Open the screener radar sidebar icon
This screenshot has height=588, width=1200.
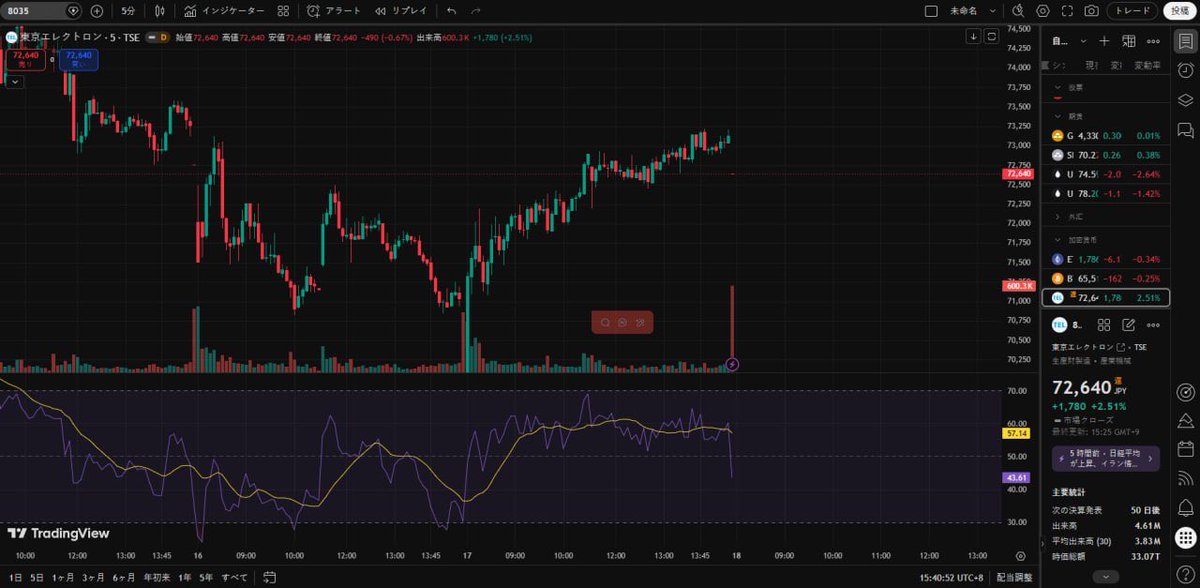[1186, 391]
